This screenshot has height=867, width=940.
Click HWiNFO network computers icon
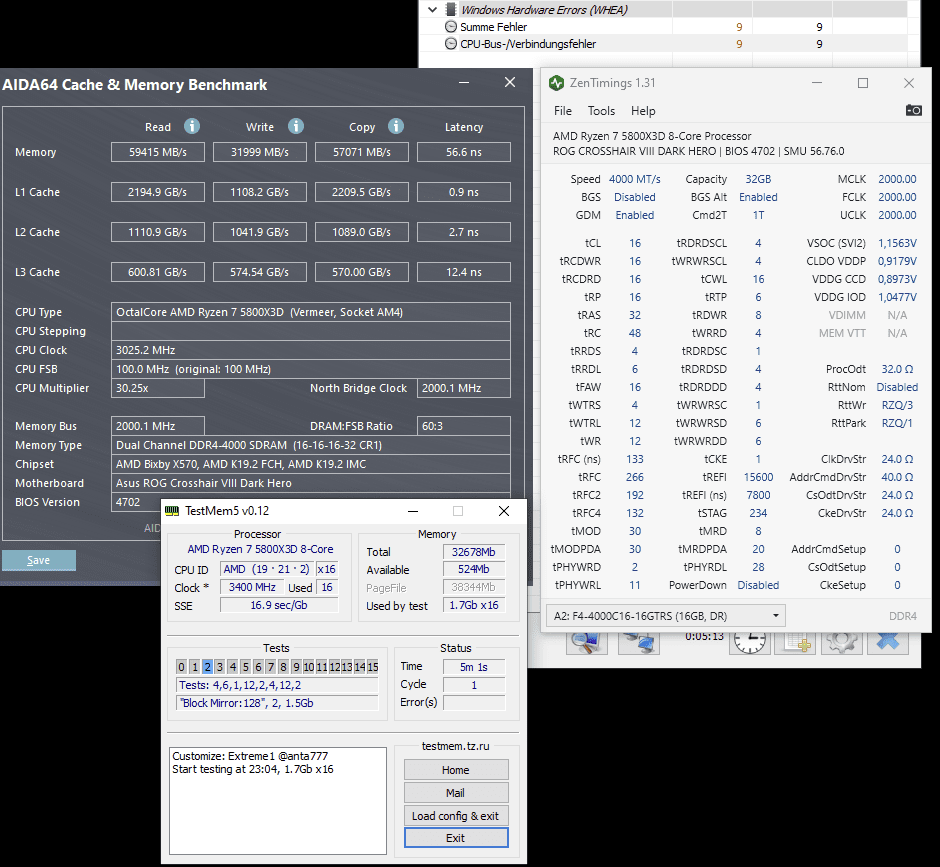639,643
